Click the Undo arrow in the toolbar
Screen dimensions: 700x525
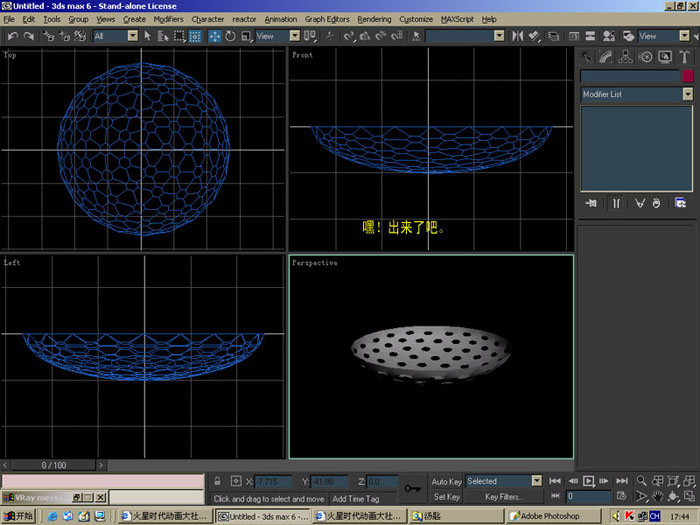coord(13,36)
